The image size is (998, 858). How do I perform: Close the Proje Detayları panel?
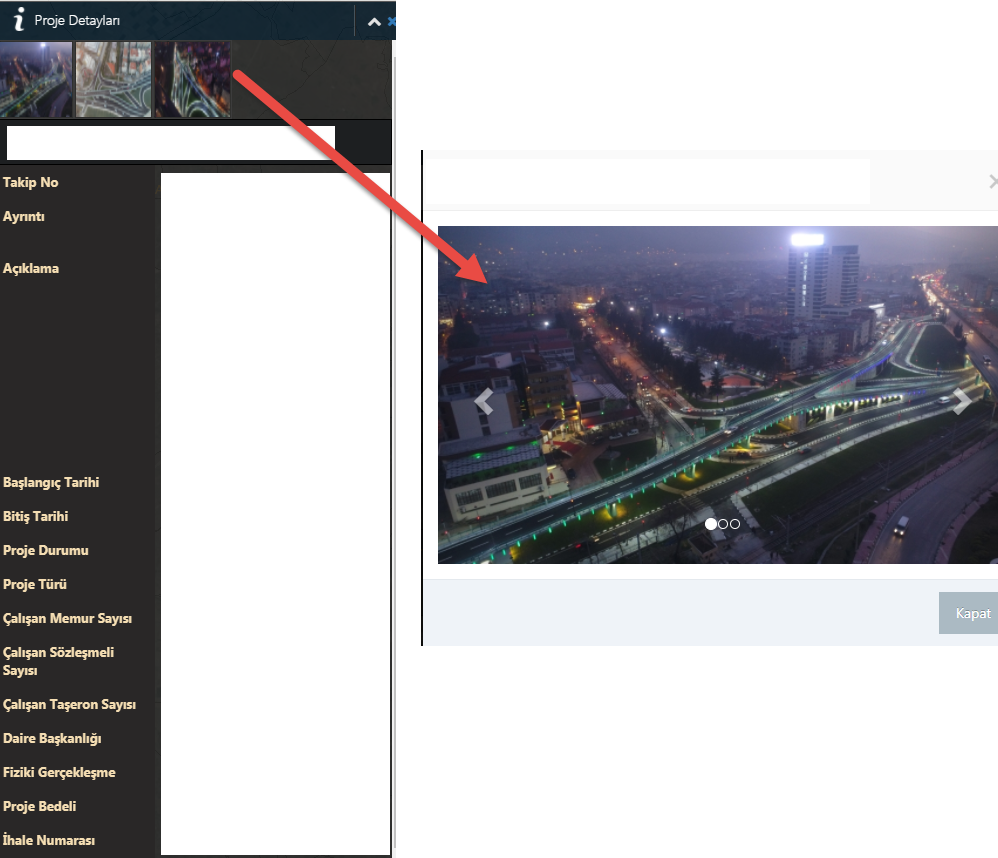coord(392,21)
